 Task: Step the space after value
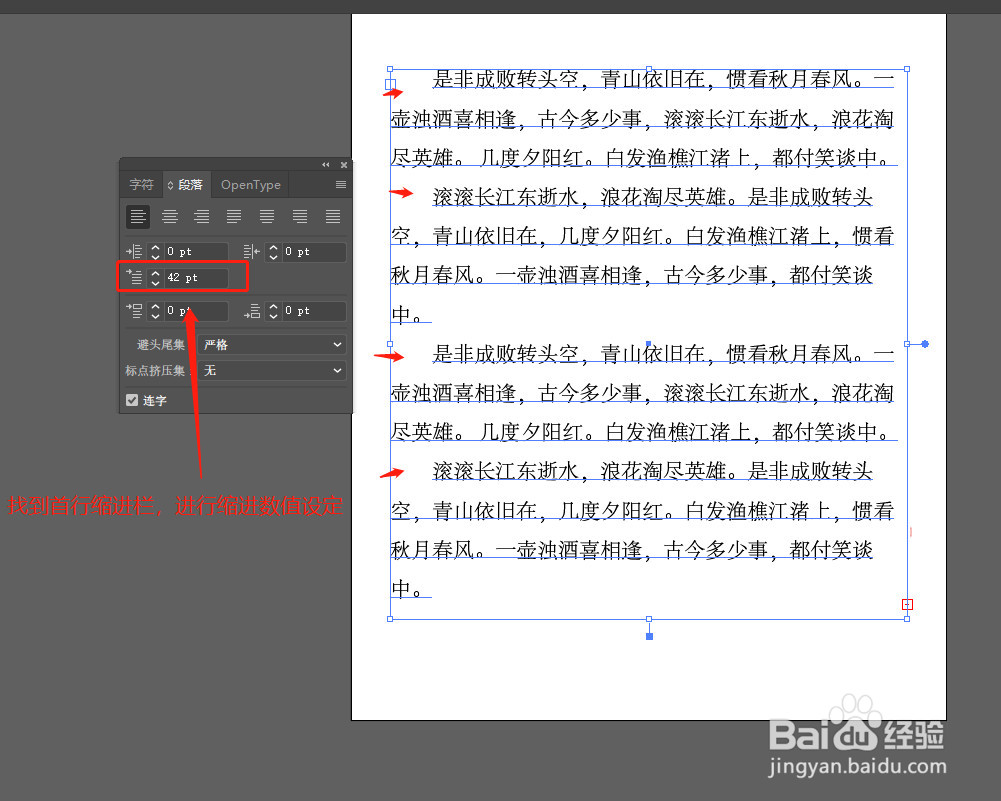point(273,311)
